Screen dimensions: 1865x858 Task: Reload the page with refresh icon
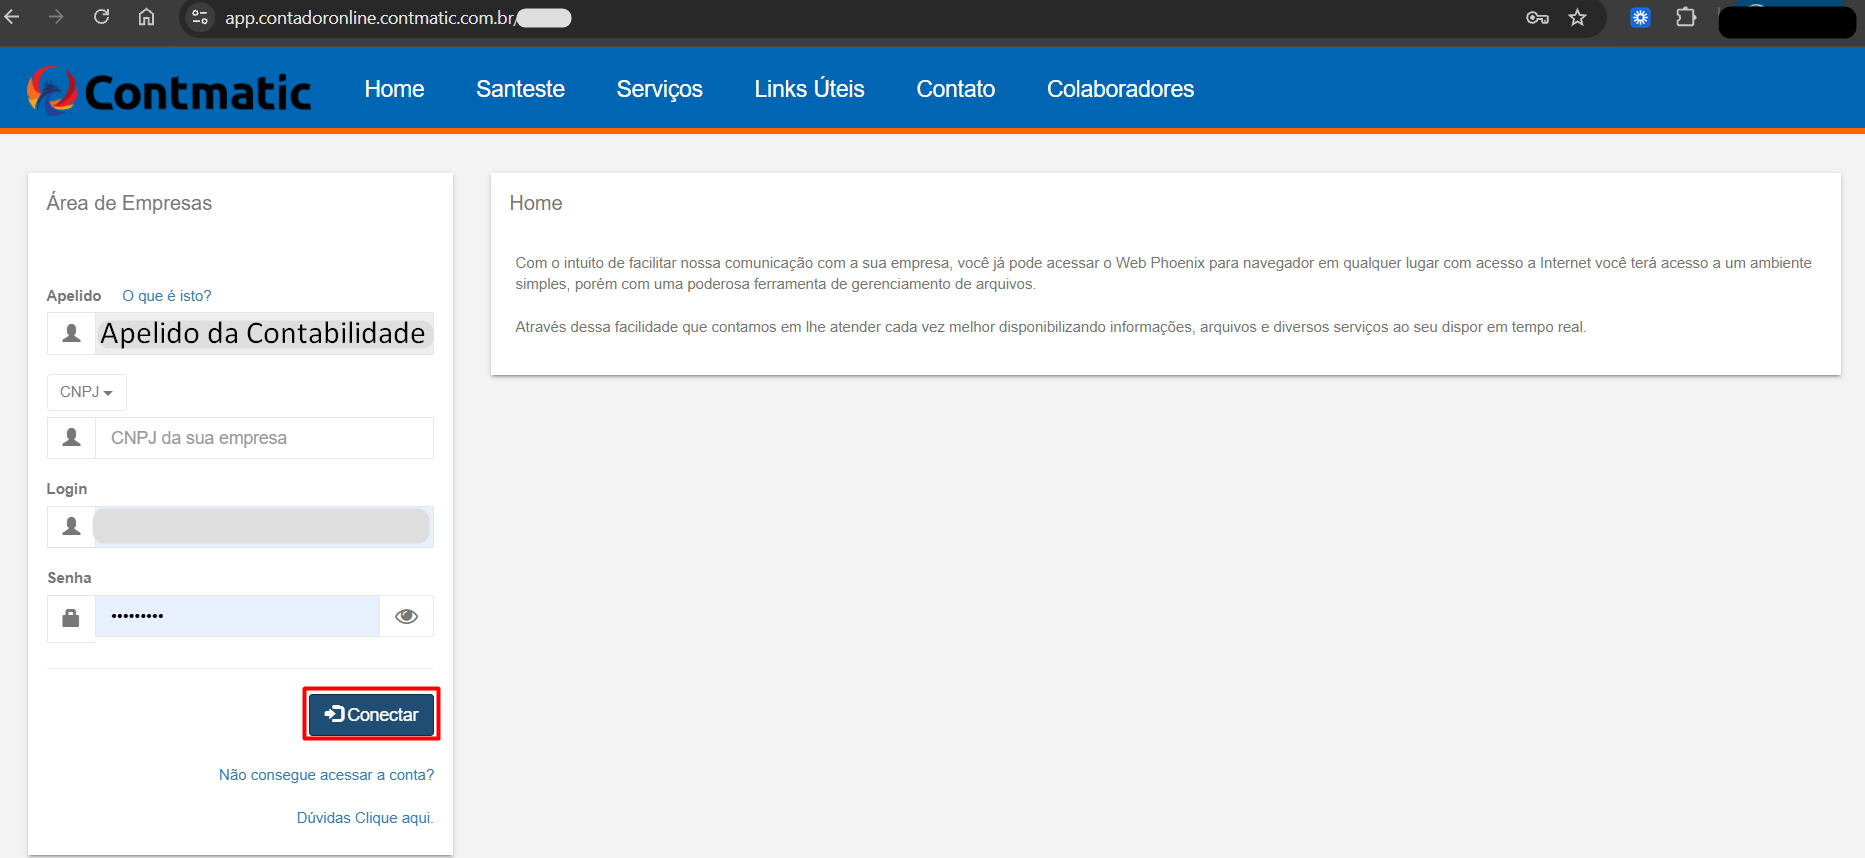[101, 17]
